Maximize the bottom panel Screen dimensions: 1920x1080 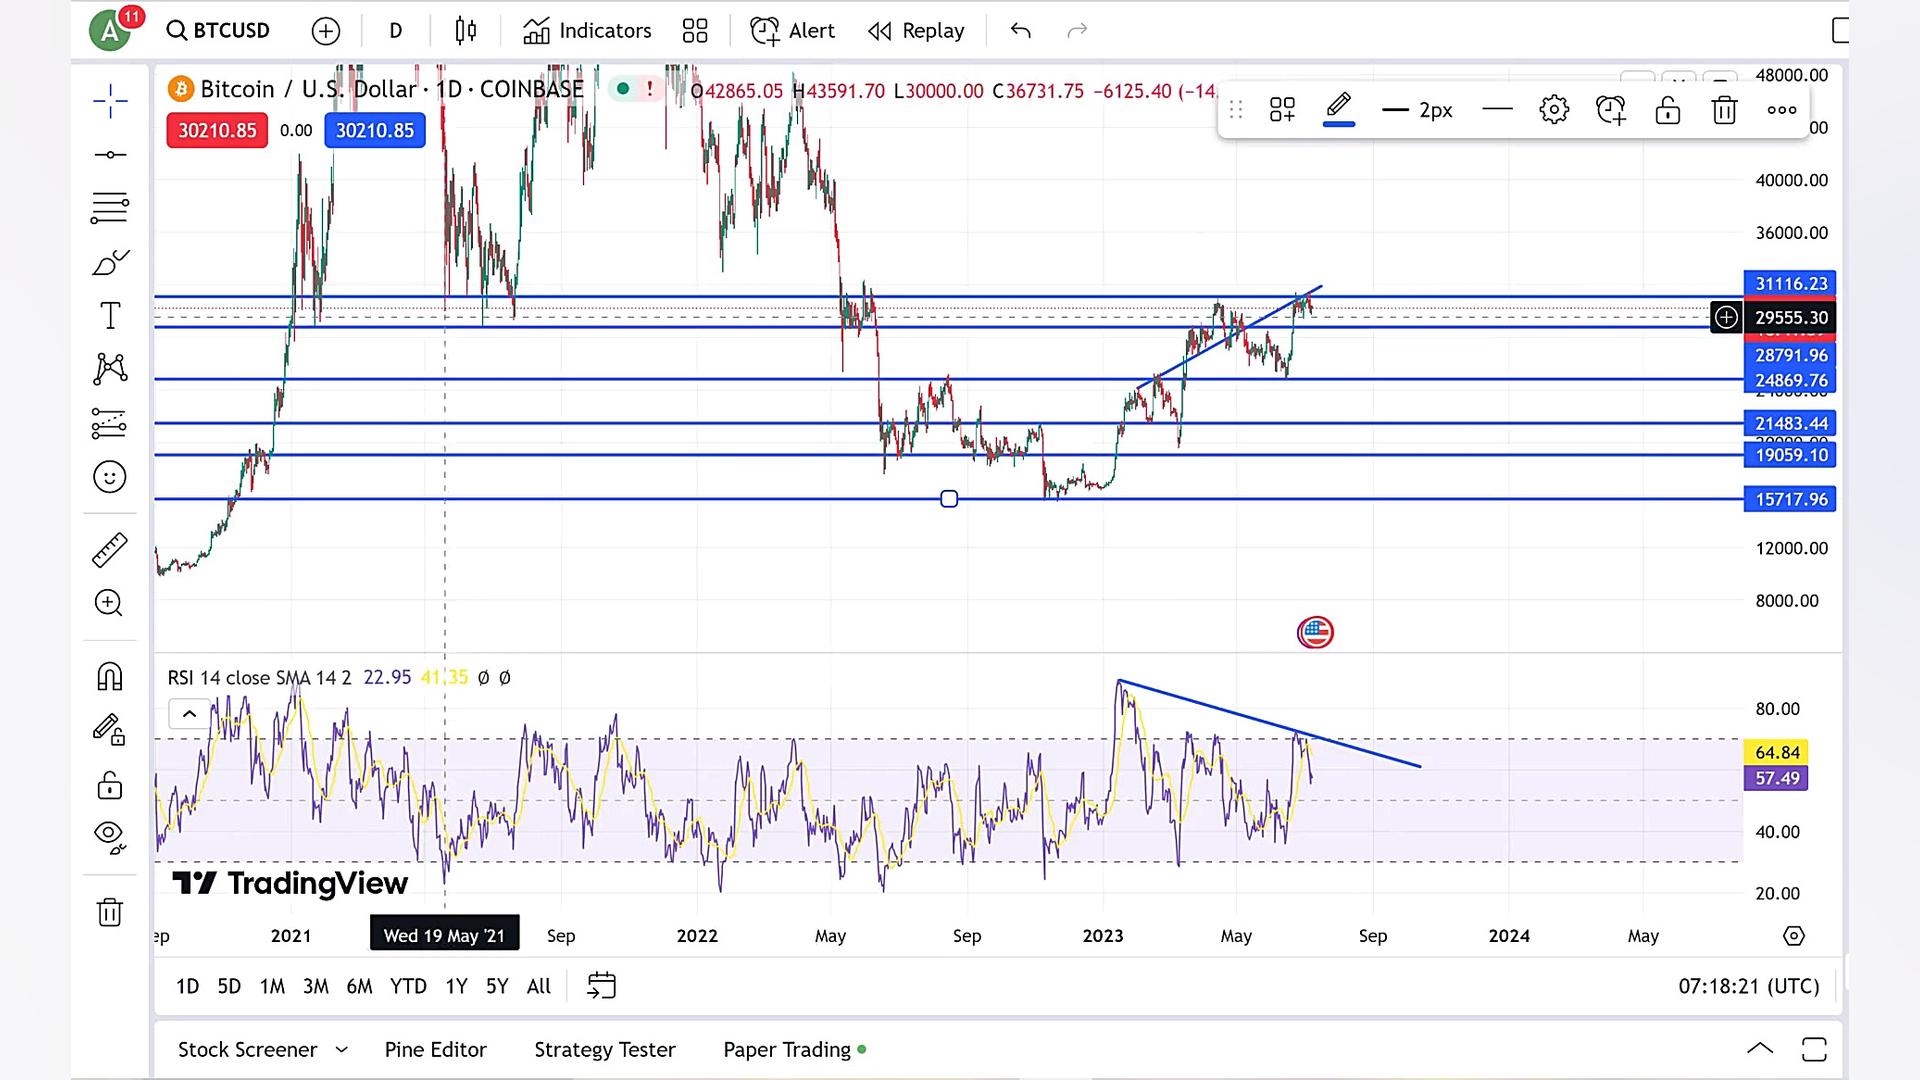pyautogui.click(x=1814, y=1049)
